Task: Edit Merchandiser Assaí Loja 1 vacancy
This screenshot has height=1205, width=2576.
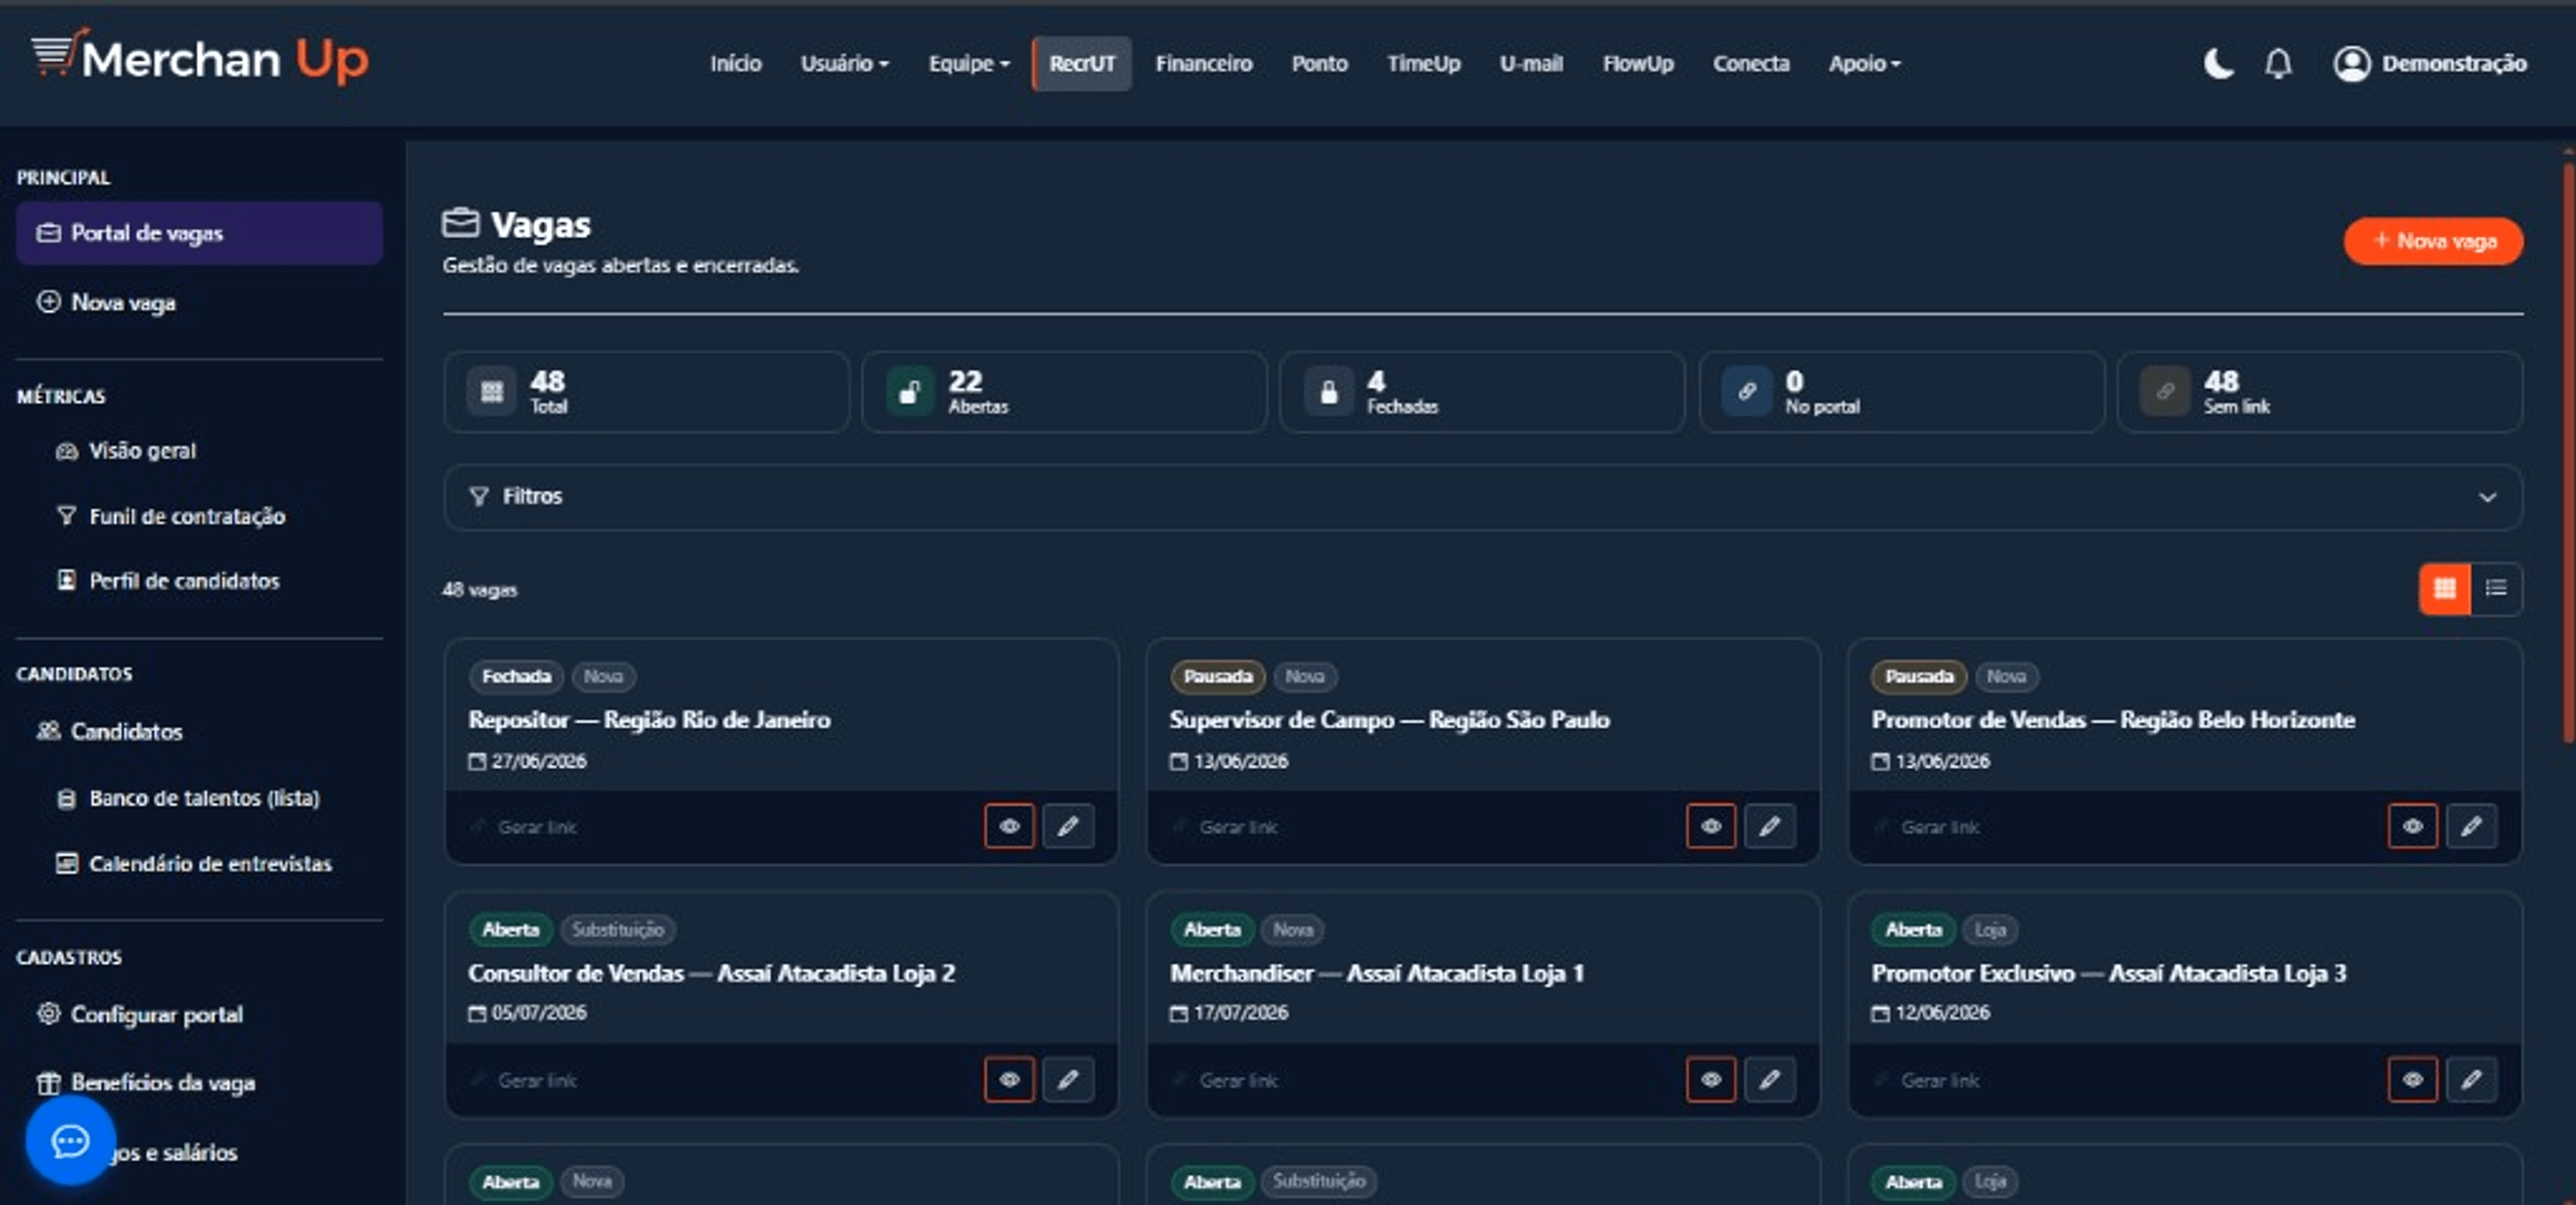Action: point(1770,1079)
